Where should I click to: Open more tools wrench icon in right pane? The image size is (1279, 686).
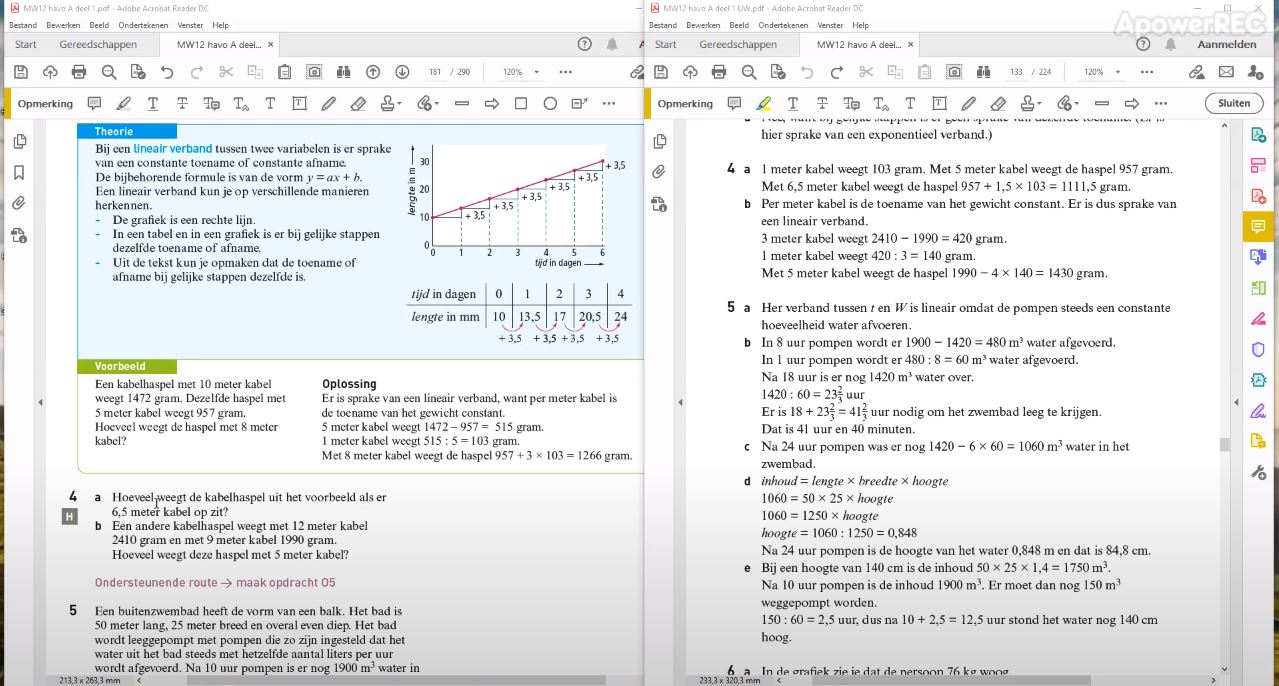[1258, 472]
